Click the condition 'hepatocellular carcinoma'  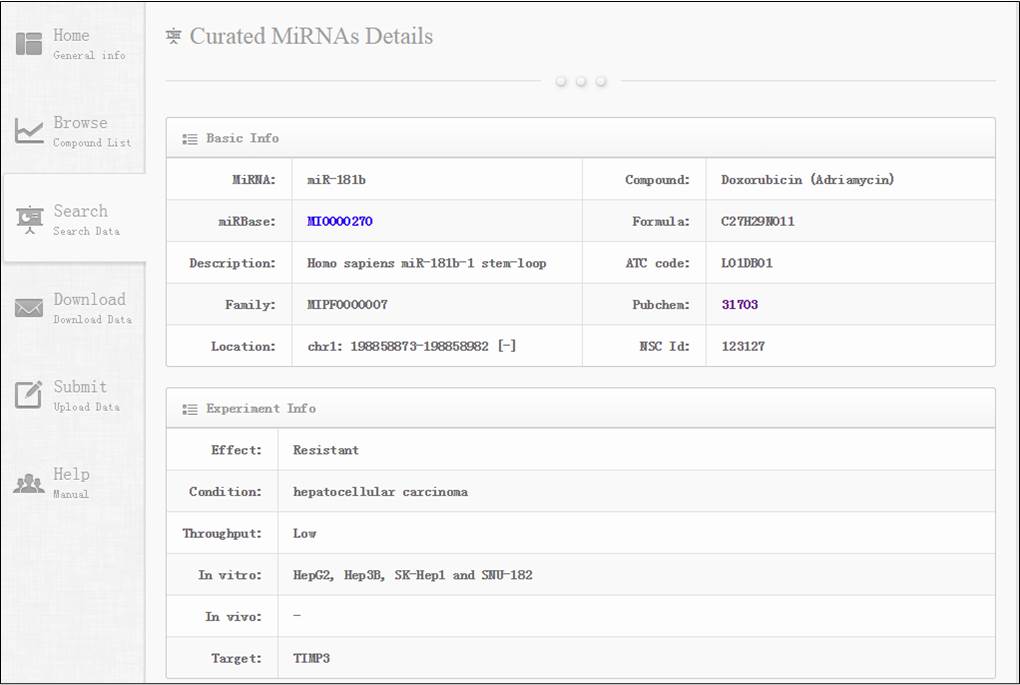click(381, 492)
